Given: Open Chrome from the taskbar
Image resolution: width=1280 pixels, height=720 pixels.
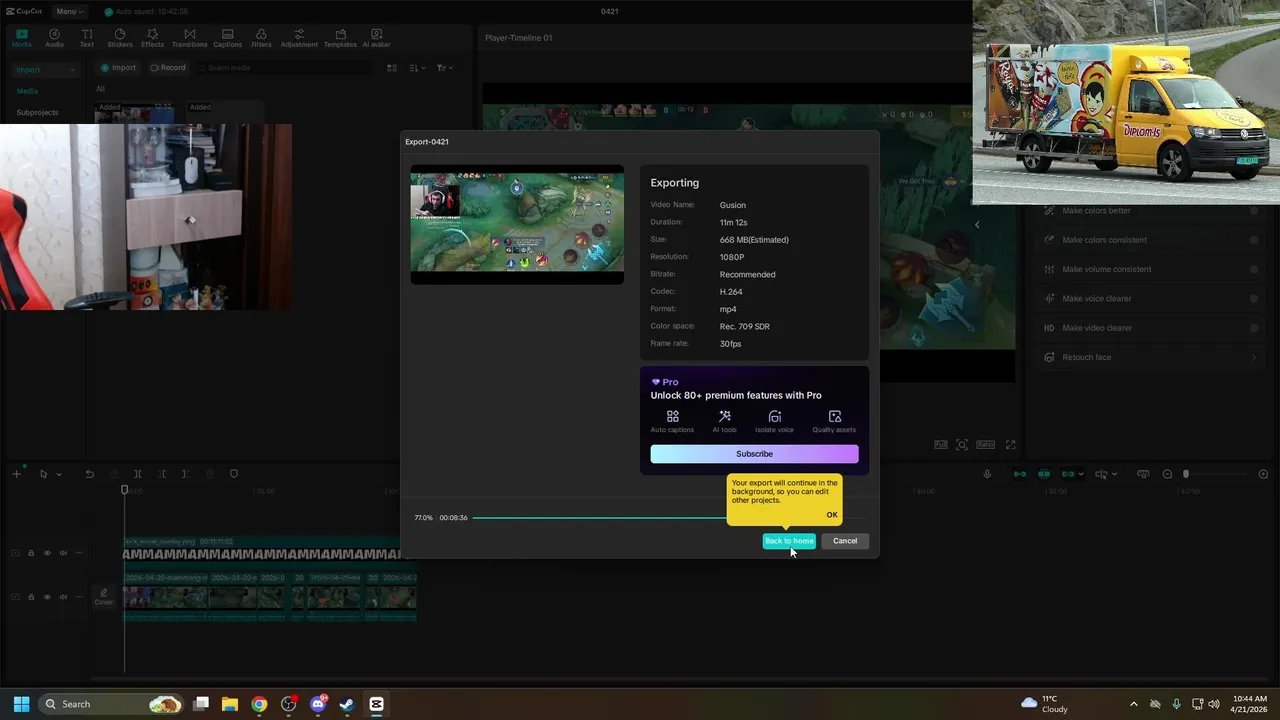Looking at the screenshot, I should (259, 704).
